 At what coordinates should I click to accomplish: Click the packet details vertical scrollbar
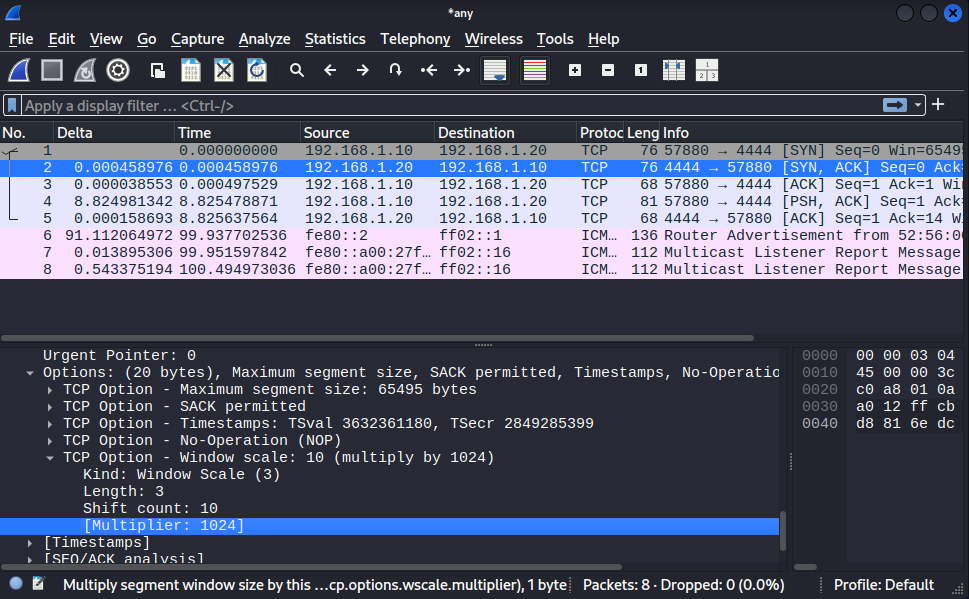[784, 530]
